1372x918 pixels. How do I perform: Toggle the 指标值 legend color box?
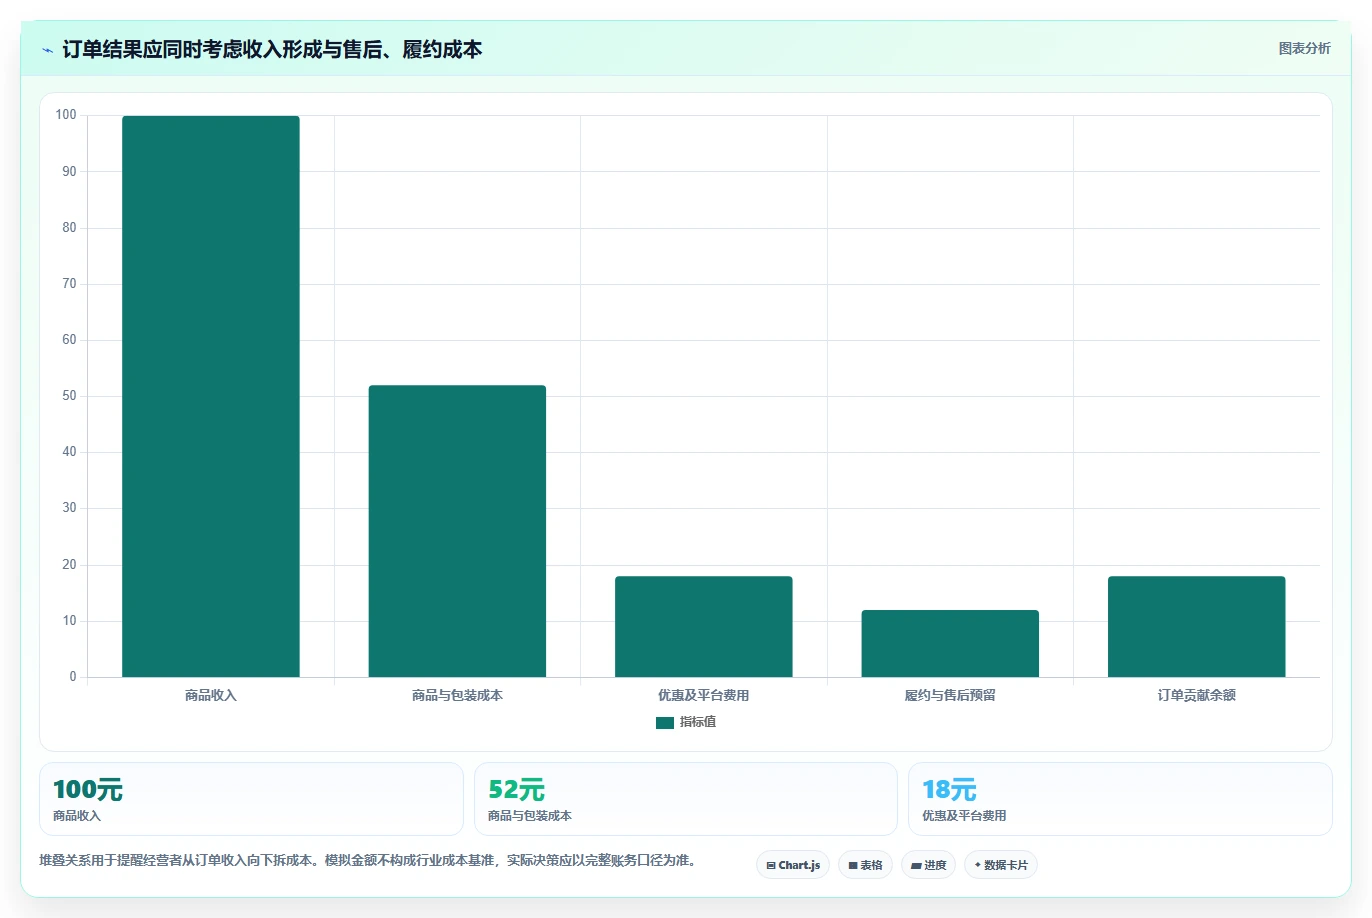click(665, 723)
